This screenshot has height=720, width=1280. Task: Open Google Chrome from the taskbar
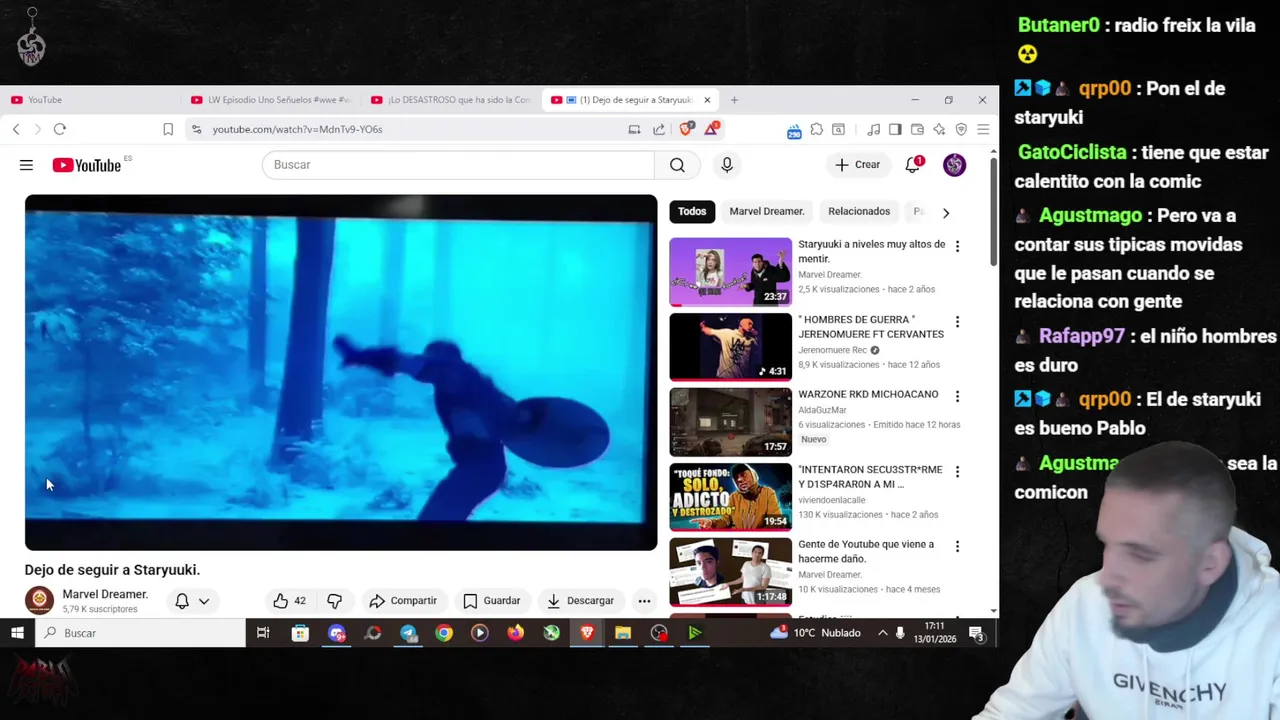point(444,633)
